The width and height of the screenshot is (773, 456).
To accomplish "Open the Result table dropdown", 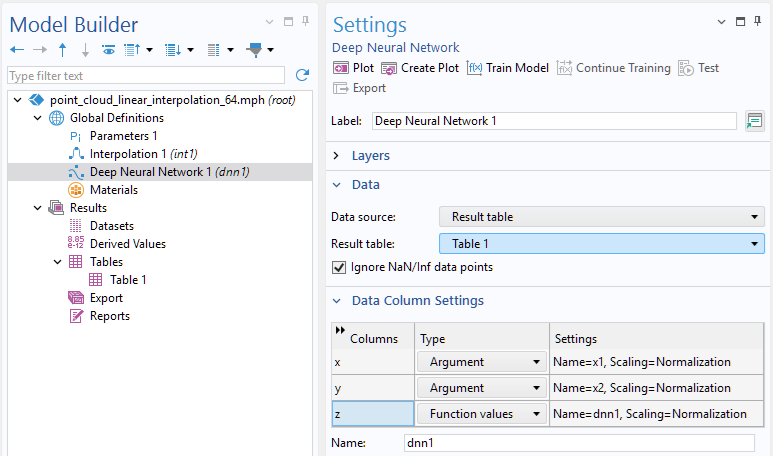I will click(601, 244).
